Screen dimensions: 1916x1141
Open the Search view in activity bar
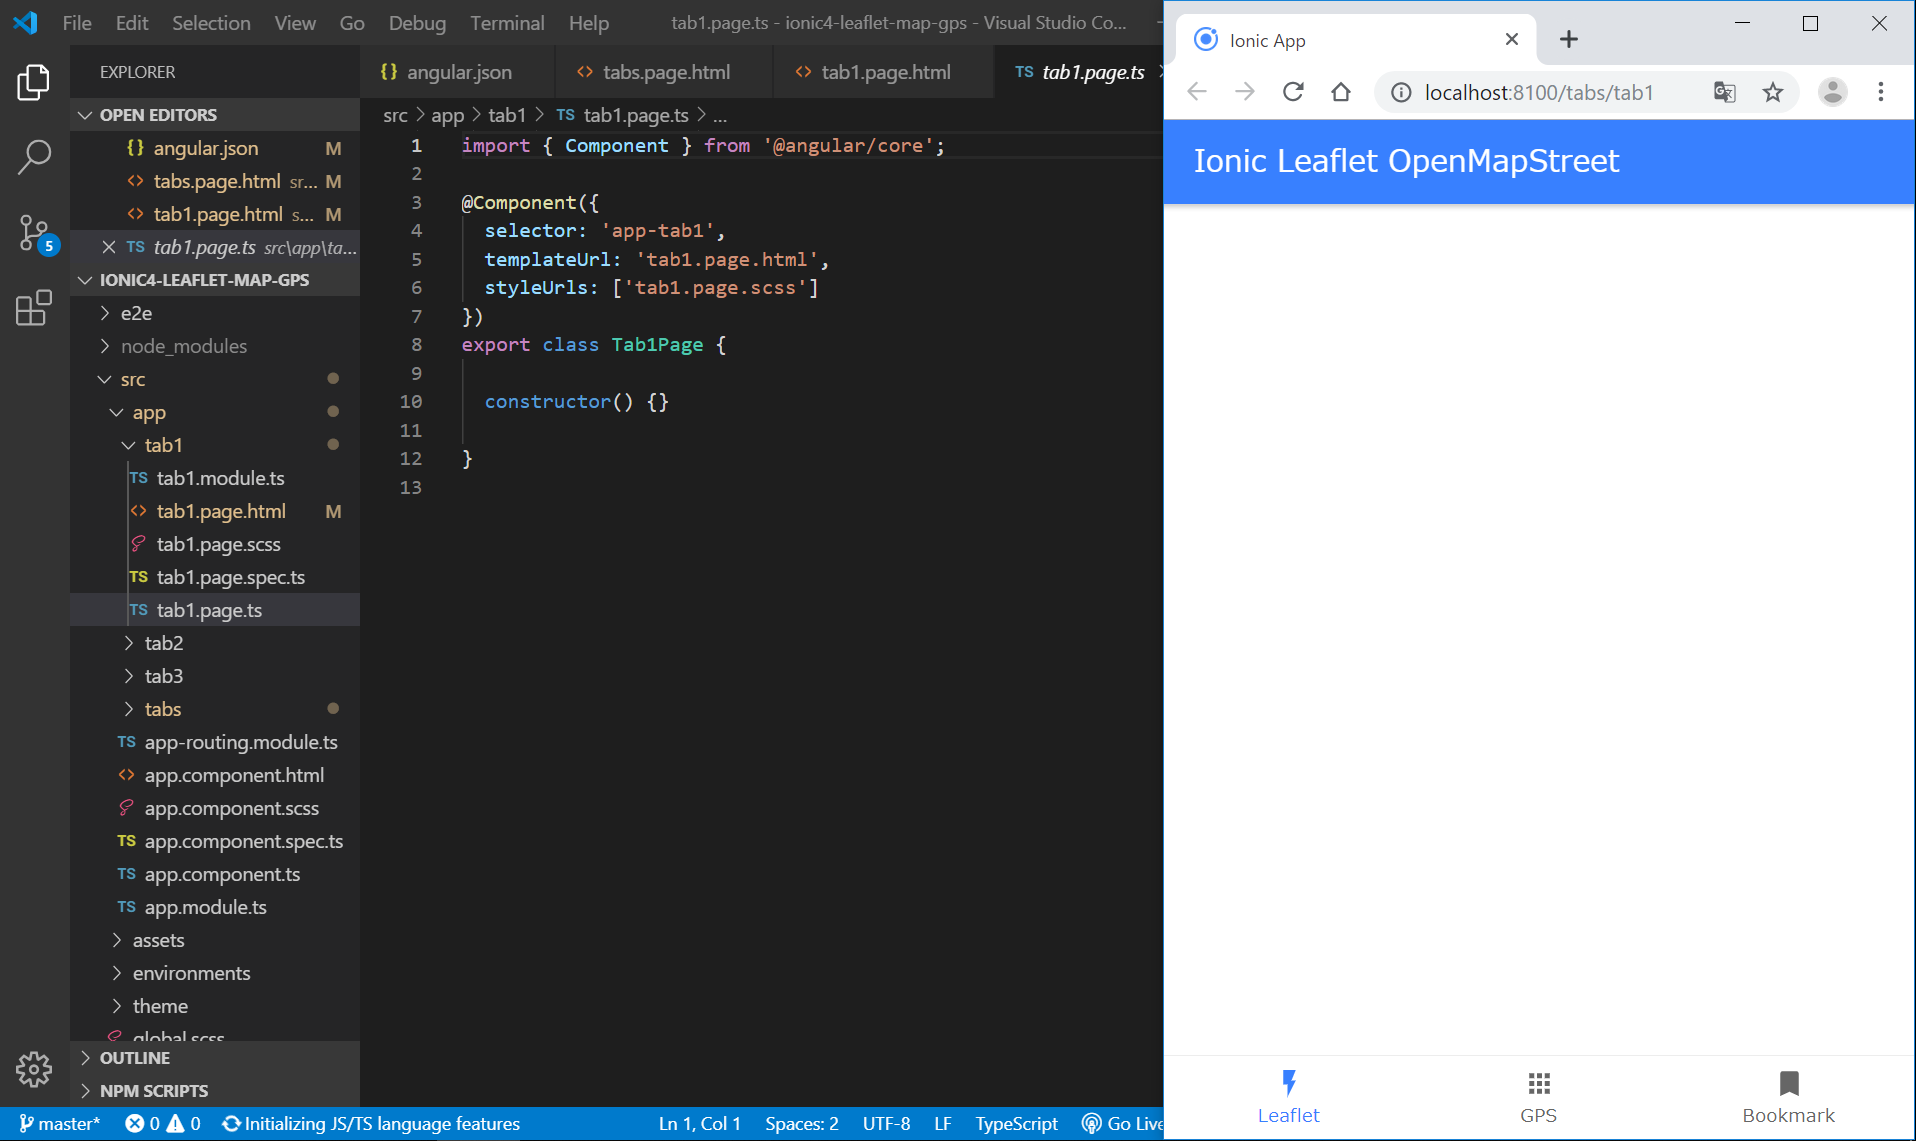[34, 157]
